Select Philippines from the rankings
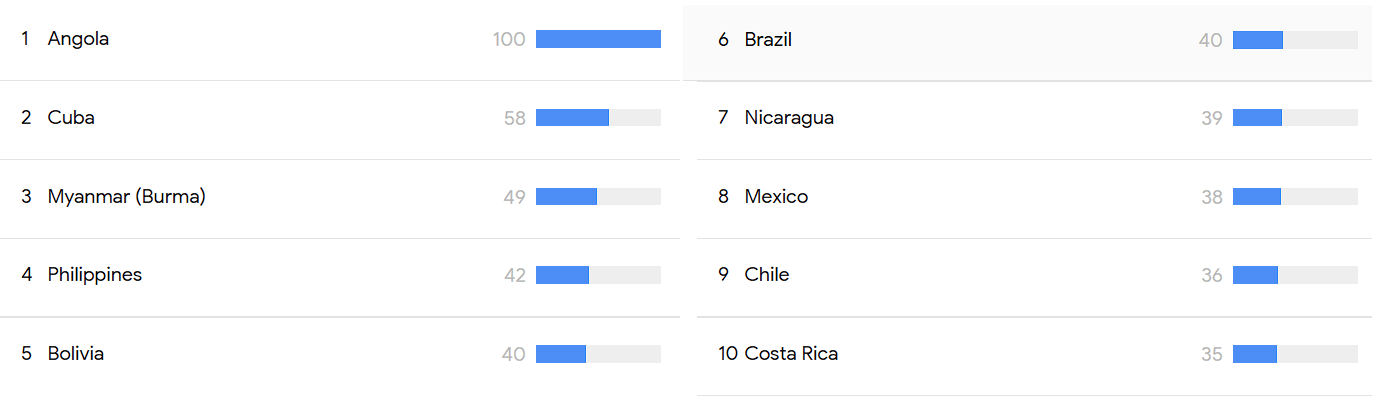Screen dimensions: 1377x399 340,276
